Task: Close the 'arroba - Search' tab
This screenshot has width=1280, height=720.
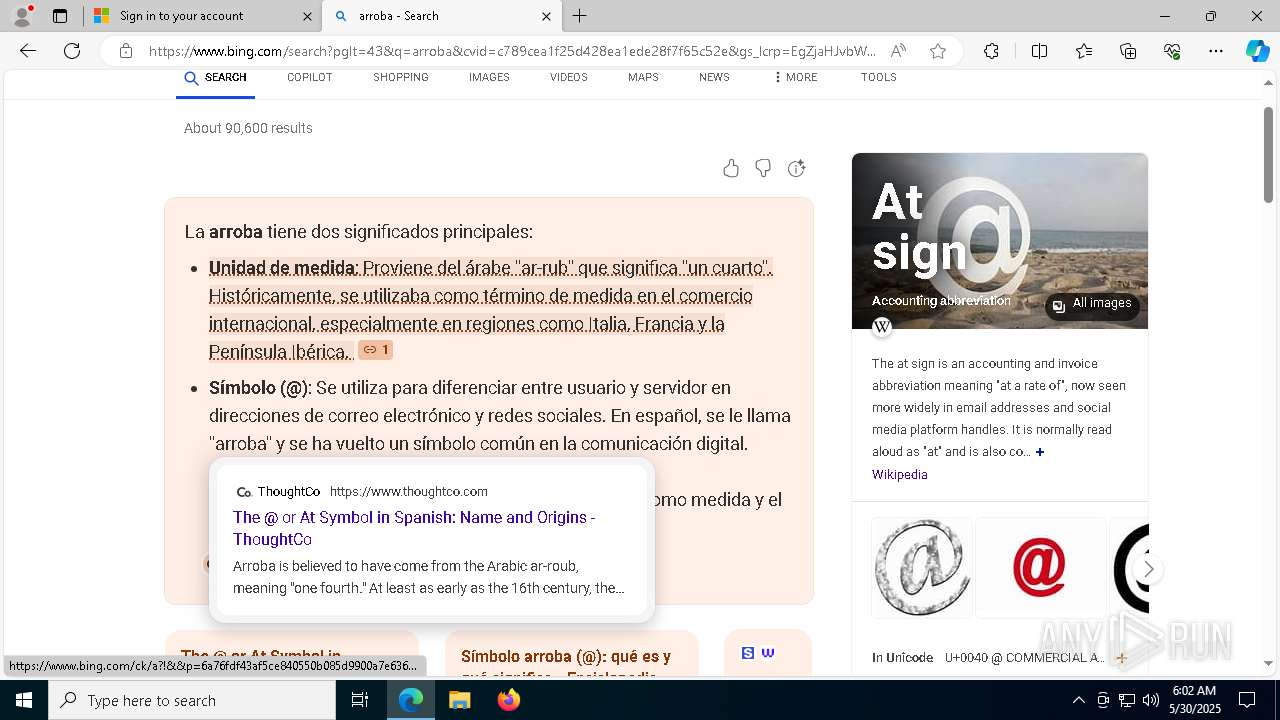Action: tap(546, 16)
